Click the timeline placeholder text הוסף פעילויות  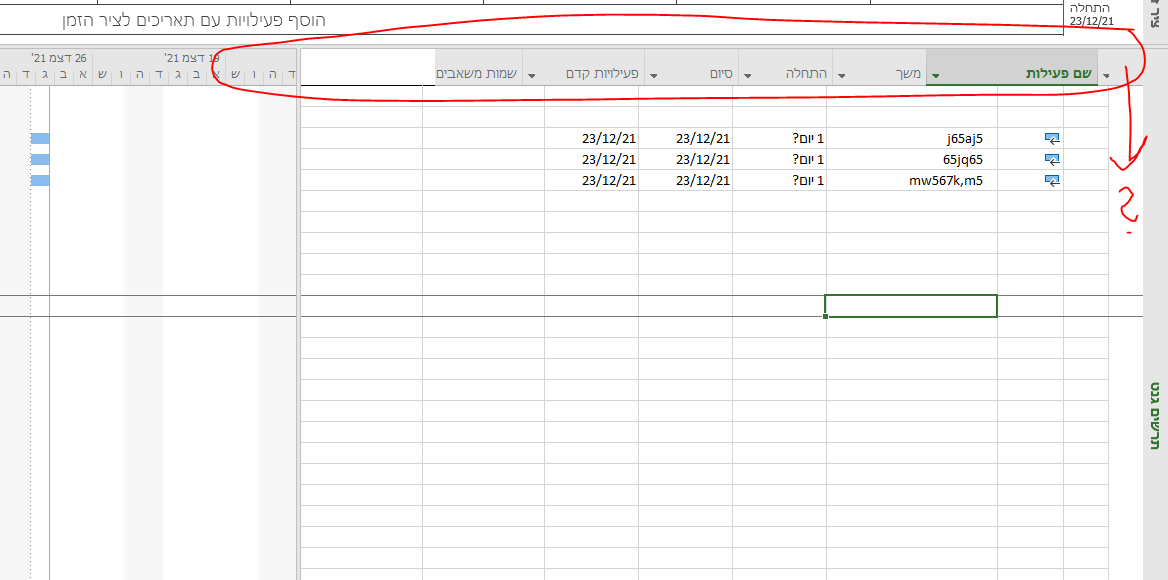194,20
